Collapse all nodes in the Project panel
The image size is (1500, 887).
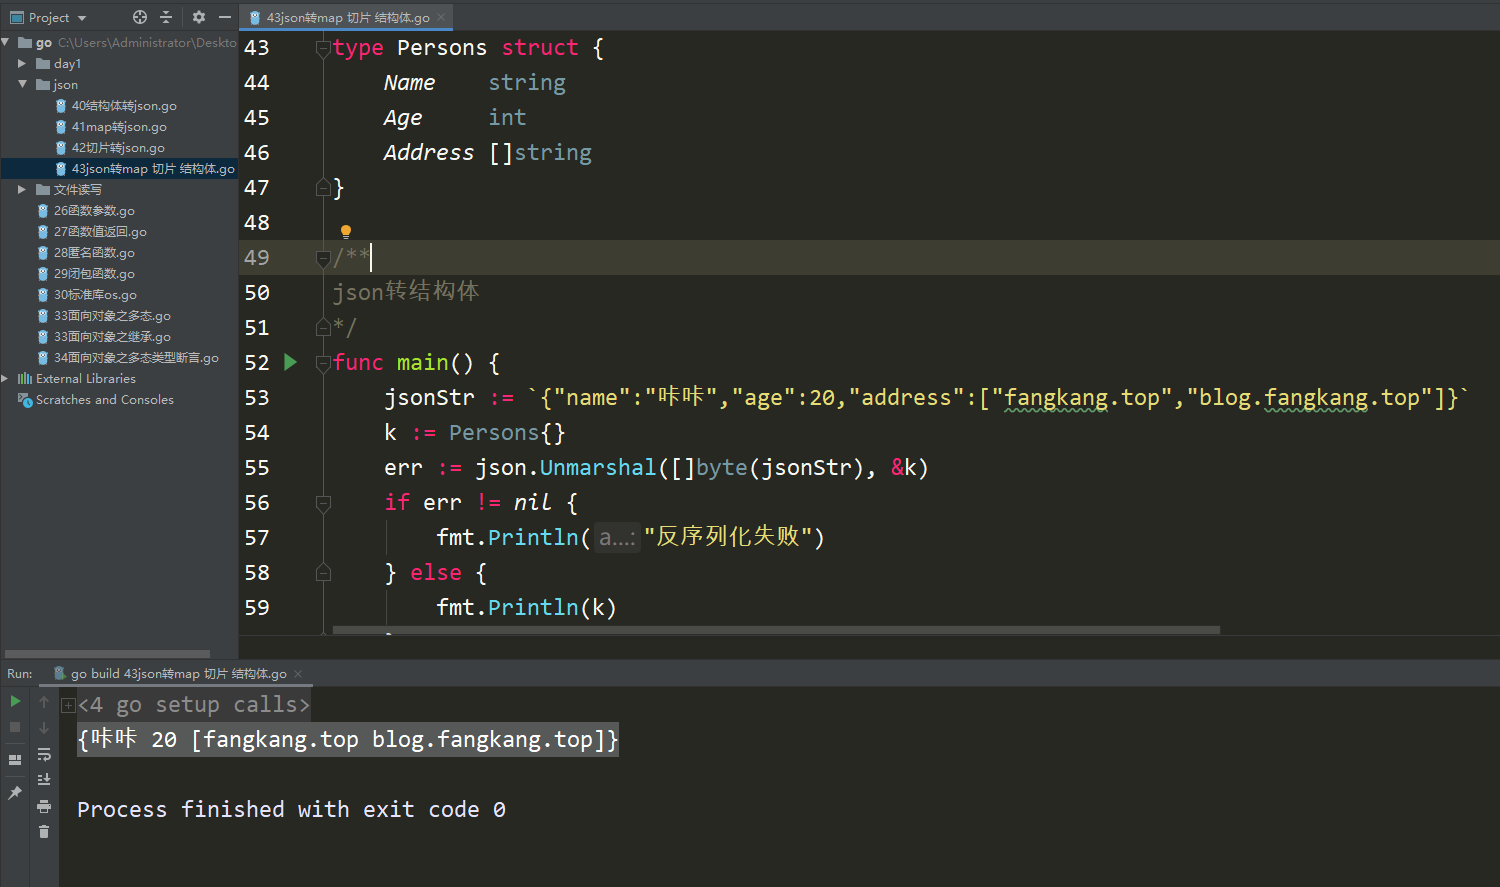166,17
